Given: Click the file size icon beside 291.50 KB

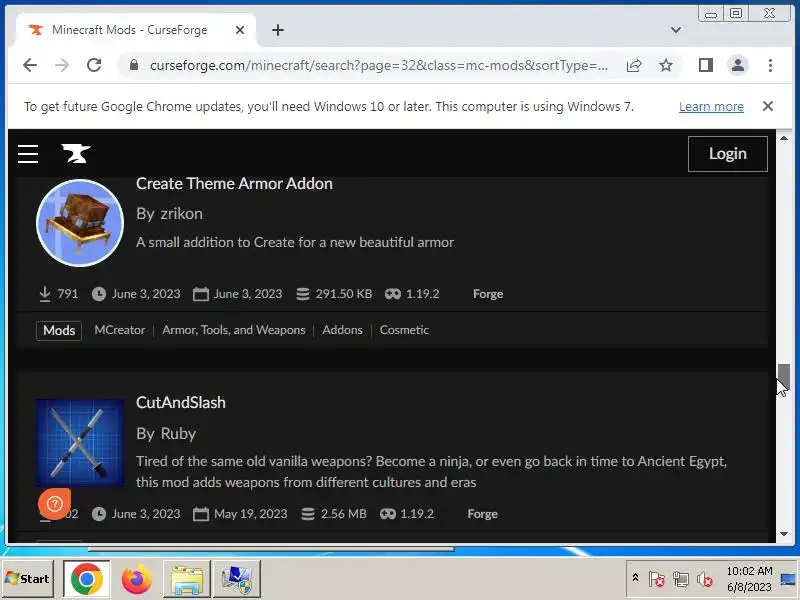Looking at the screenshot, I should [x=303, y=294].
